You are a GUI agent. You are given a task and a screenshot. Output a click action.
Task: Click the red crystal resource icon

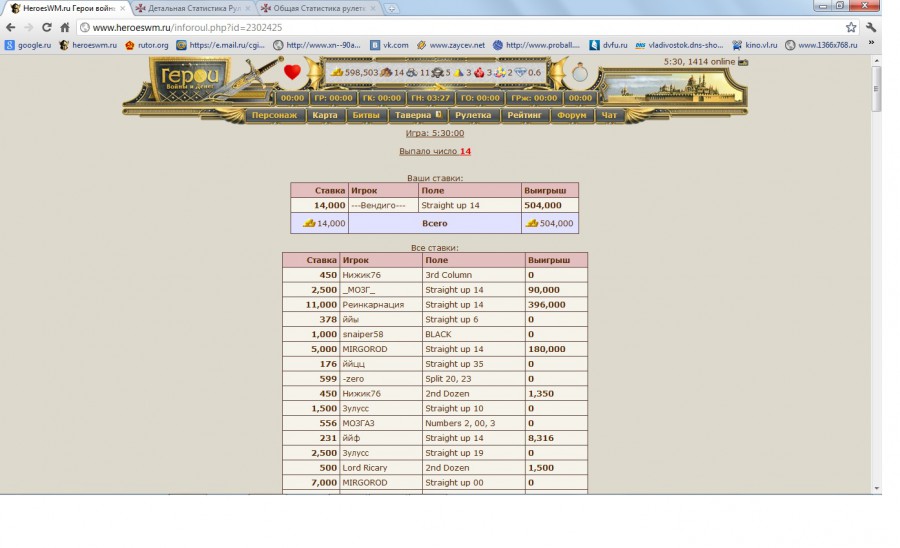pos(479,72)
